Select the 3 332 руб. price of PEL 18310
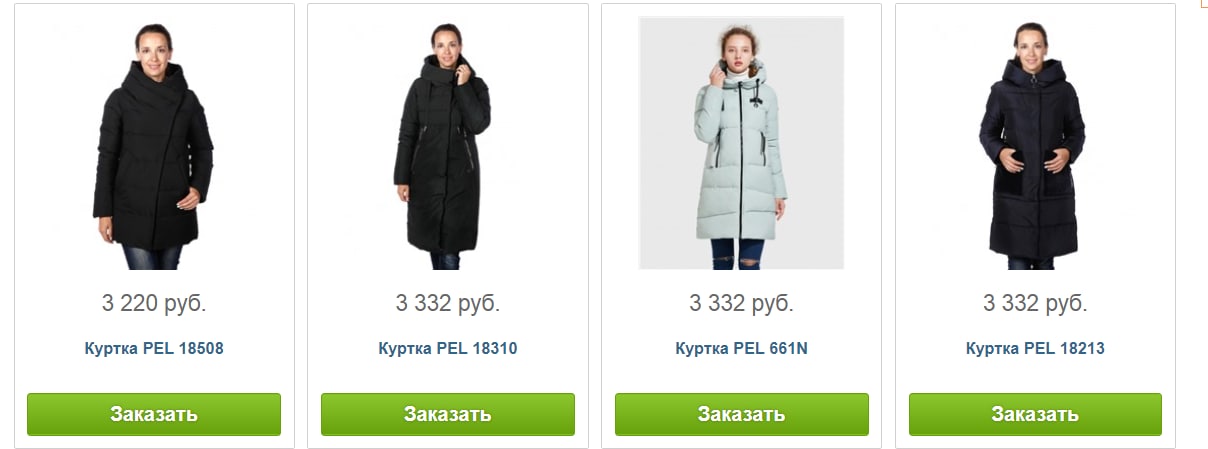Image resolution: width=1208 pixels, height=449 pixels. [x=448, y=302]
